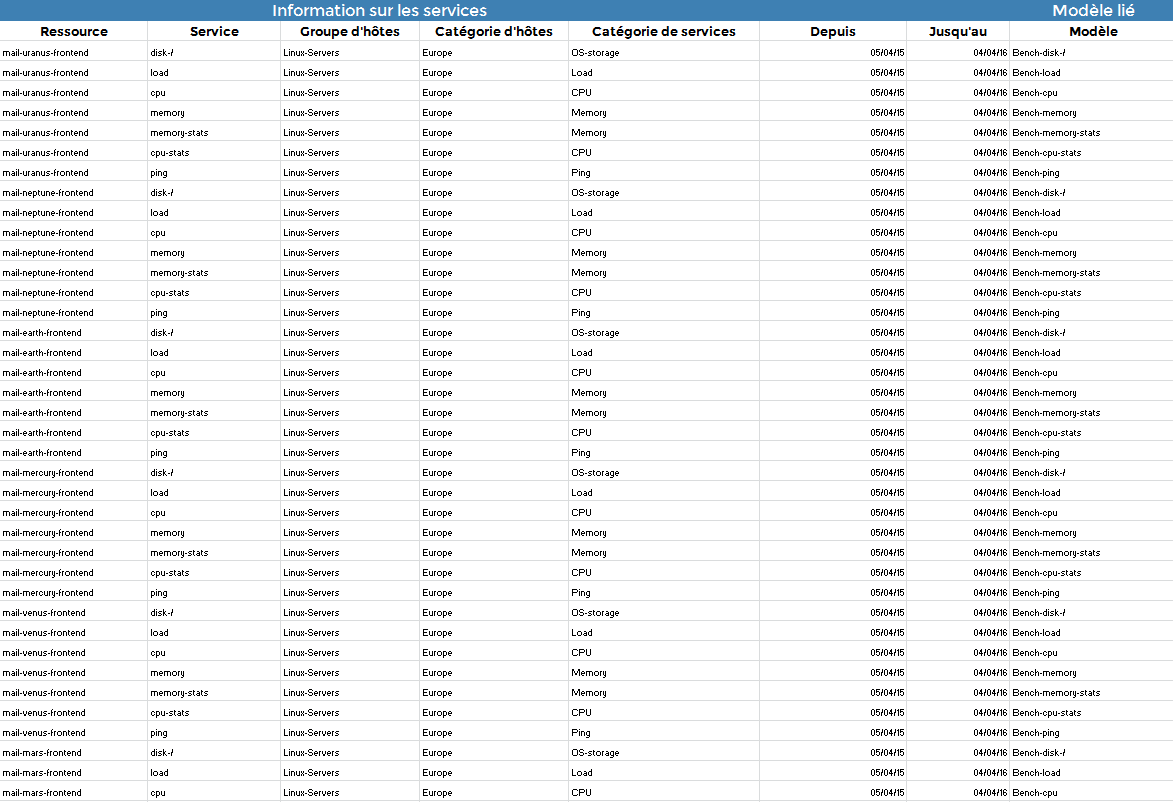Image resolution: width=1173 pixels, height=802 pixels.
Task: Click Load category cell for mail-earth-frontend
Action: pos(582,353)
